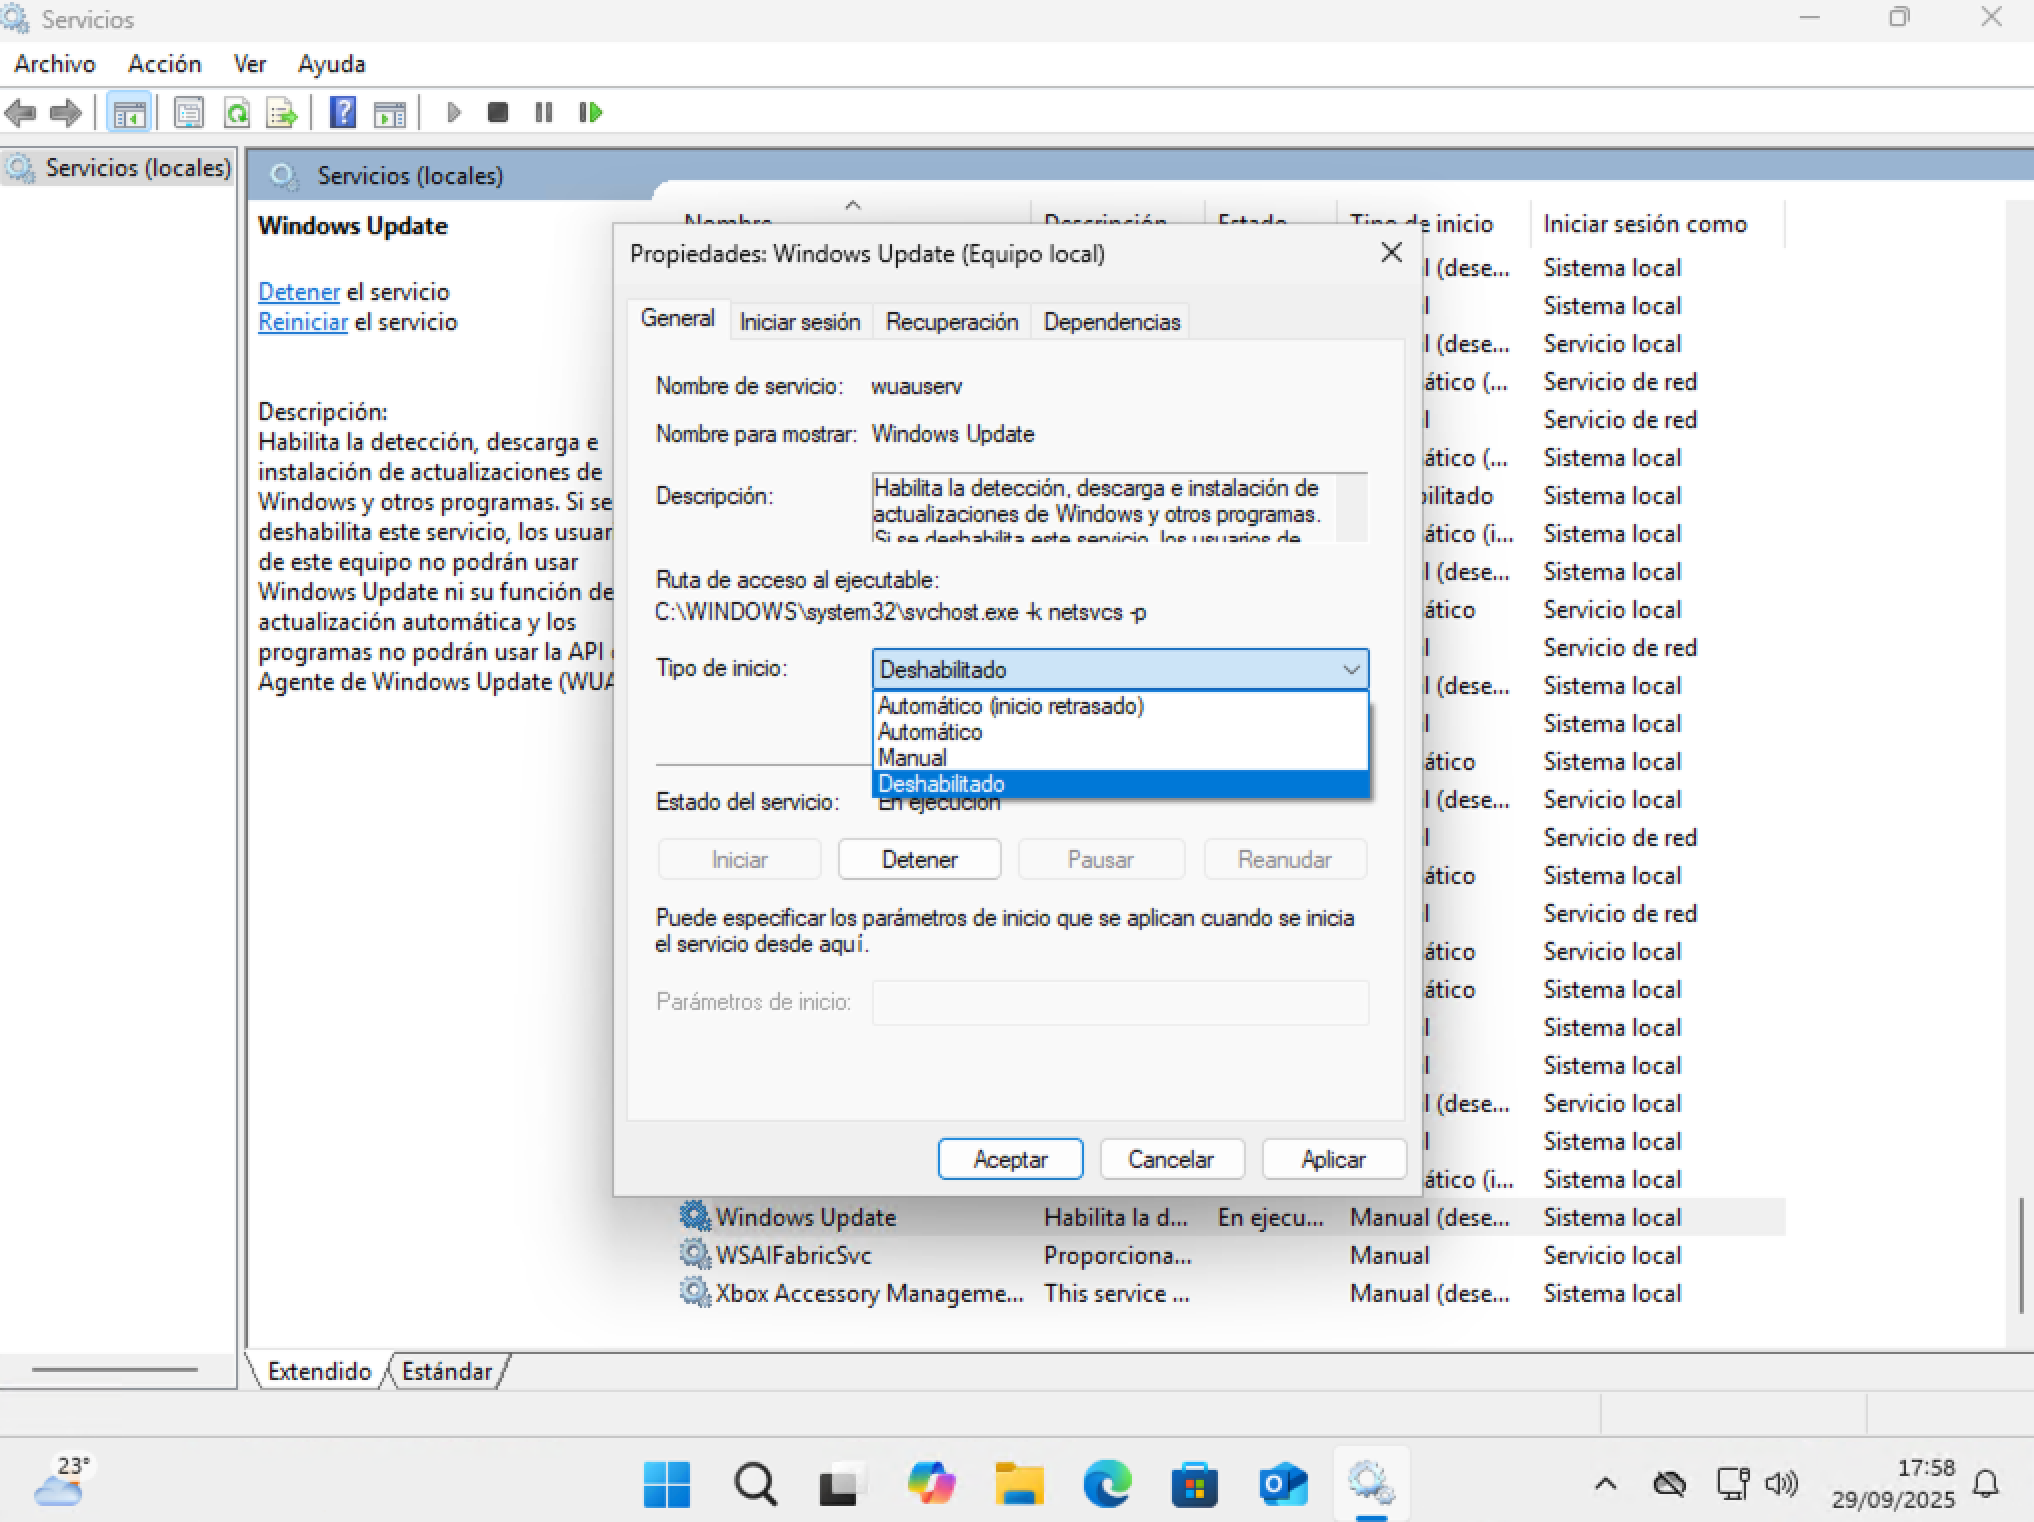The image size is (2034, 1522).
Task: Open the Ayuda menu
Action: click(x=331, y=64)
